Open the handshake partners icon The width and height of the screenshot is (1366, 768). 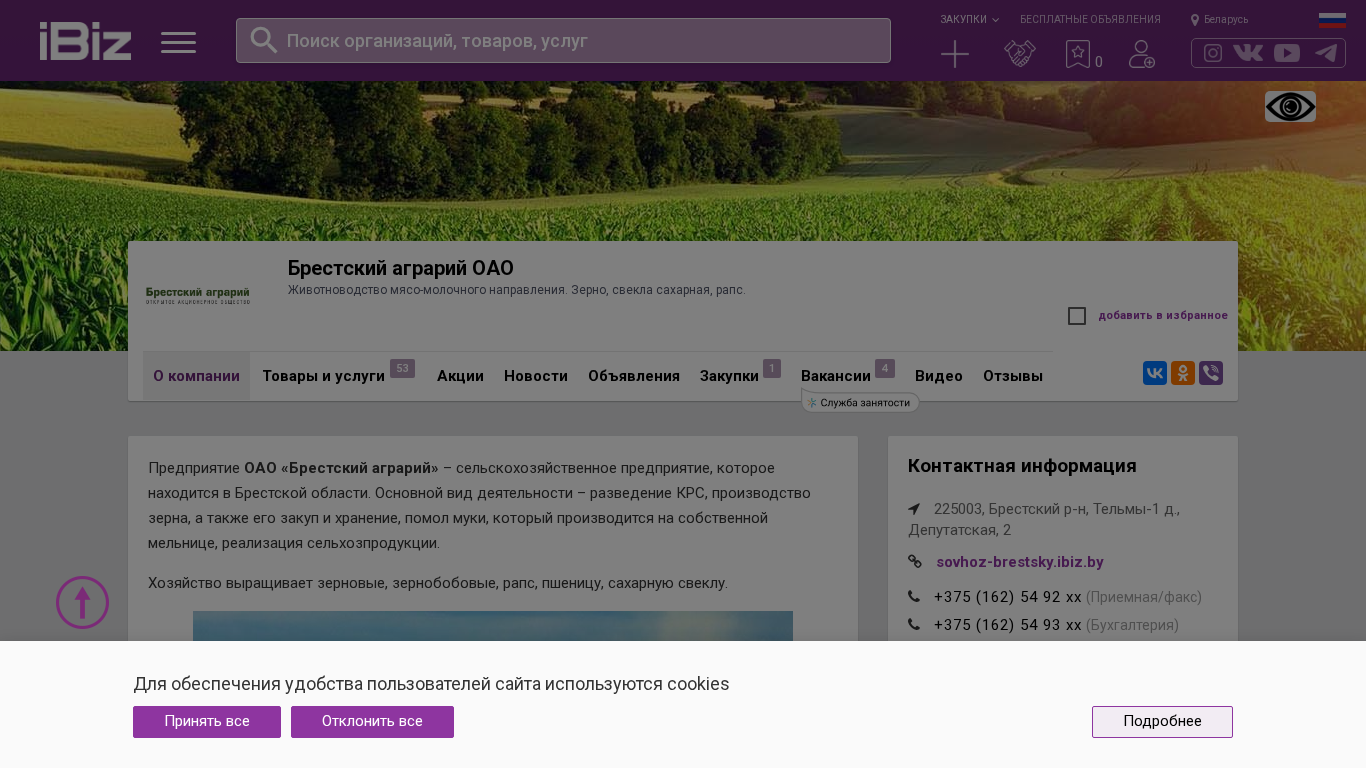[1020, 54]
